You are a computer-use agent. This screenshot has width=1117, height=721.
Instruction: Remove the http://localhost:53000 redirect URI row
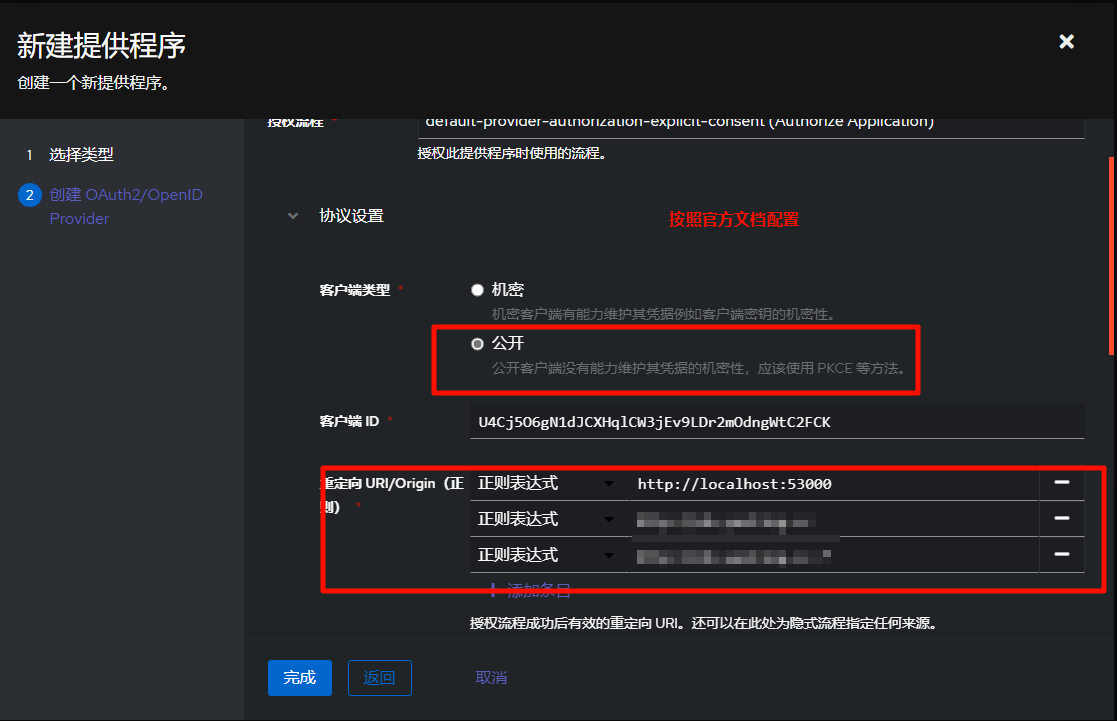[x=1062, y=483]
